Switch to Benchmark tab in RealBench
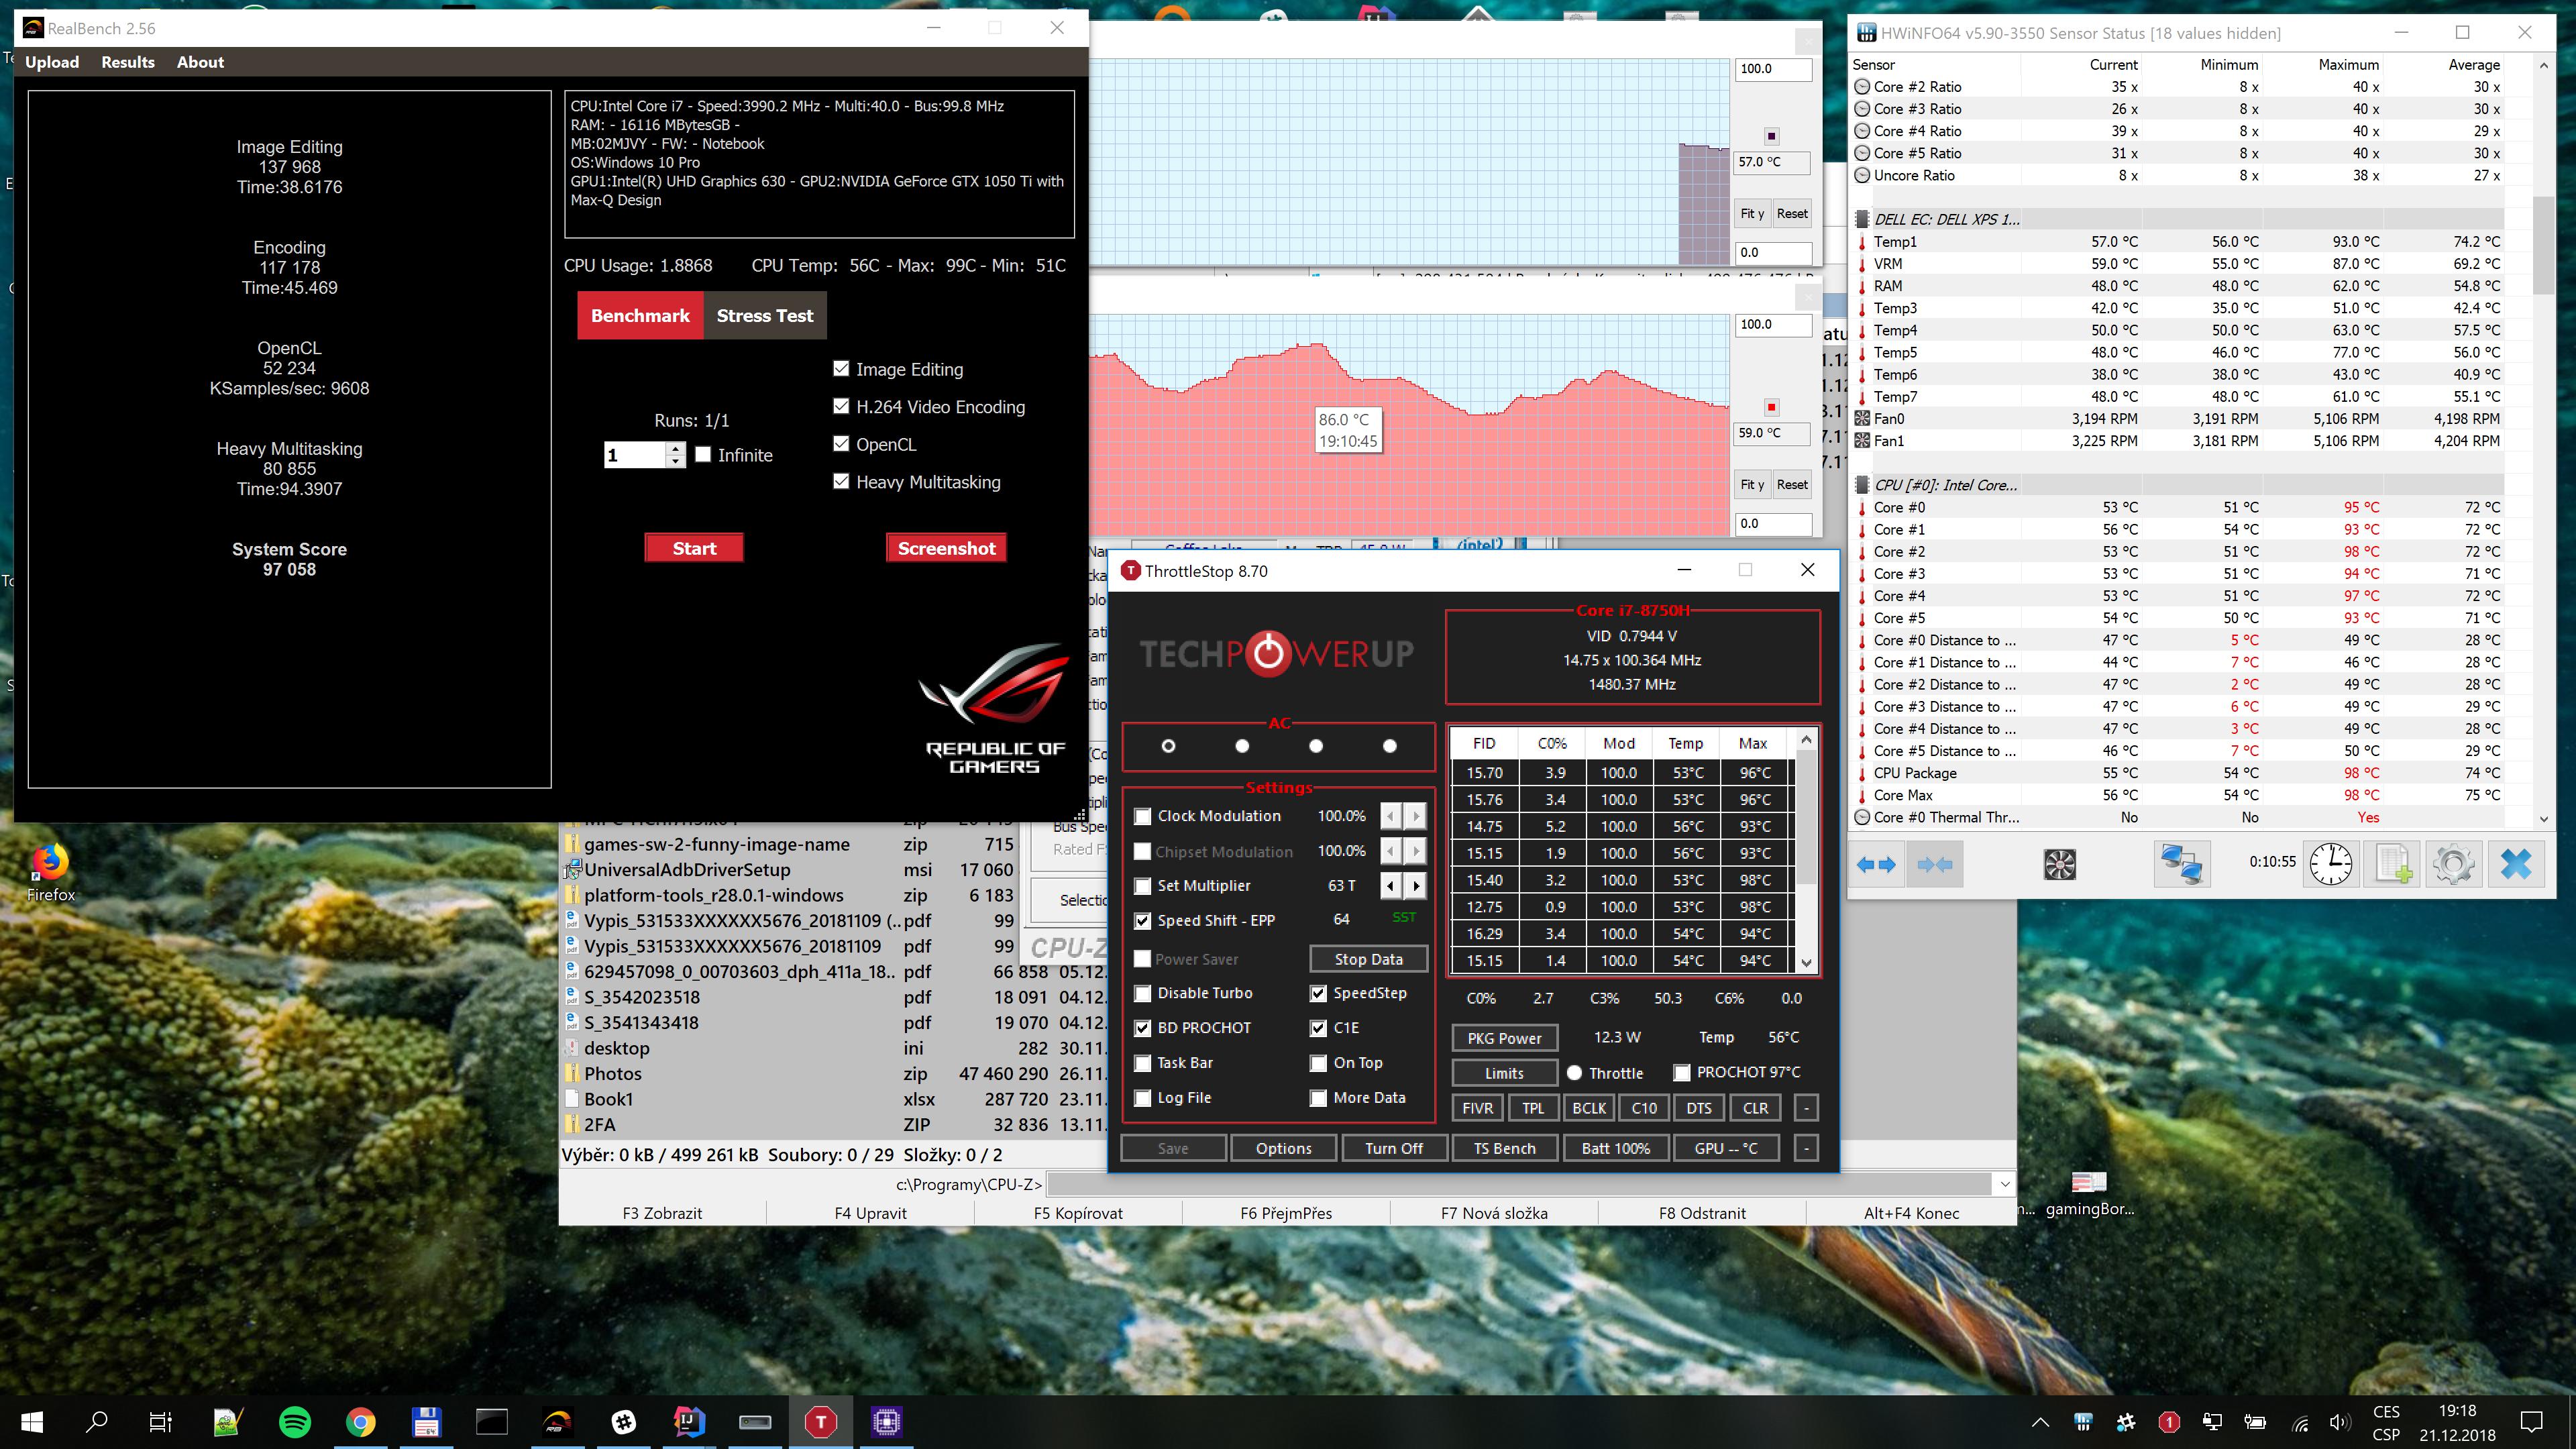The width and height of the screenshot is (2576, 1449). click(640, 315)
